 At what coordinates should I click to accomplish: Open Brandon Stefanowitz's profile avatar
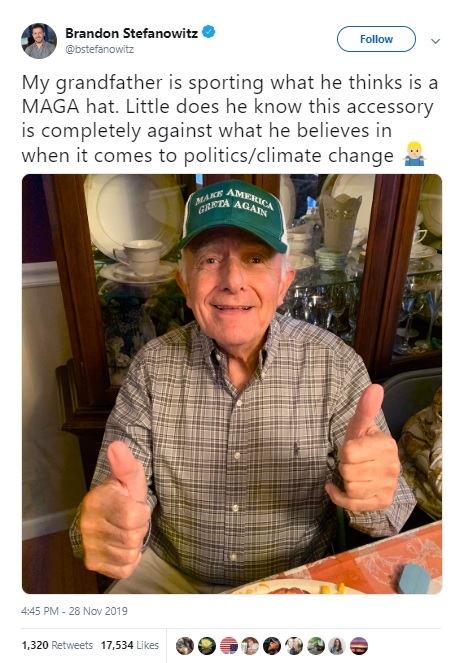click(39, 41)
